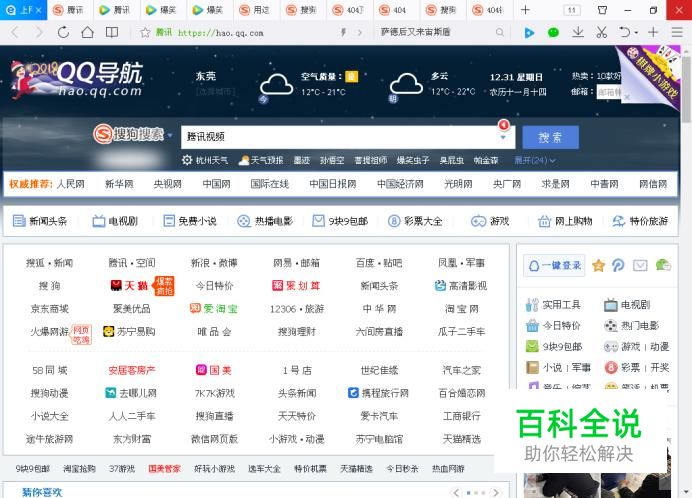This screenshot has width=692, height=498.
Task: Open the 苏宁易购 link
Action: [x=129, y=332]
